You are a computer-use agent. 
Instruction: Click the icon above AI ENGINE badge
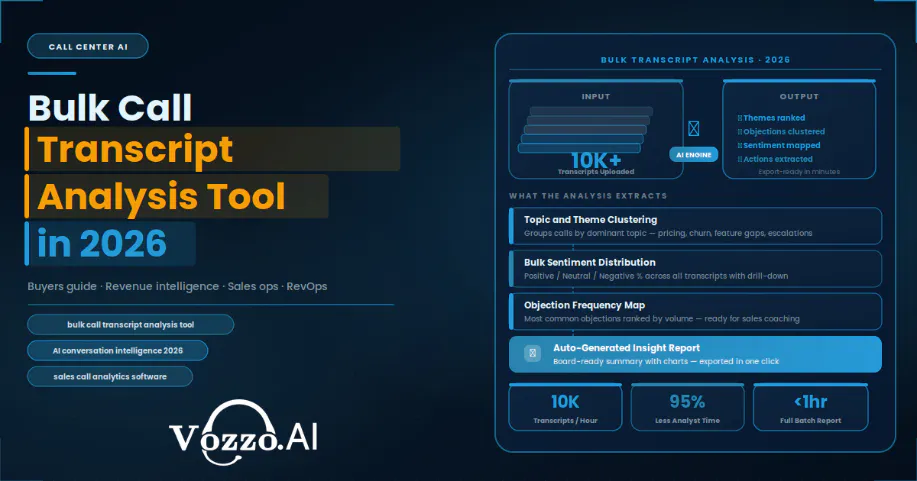[x=694, y=128]
